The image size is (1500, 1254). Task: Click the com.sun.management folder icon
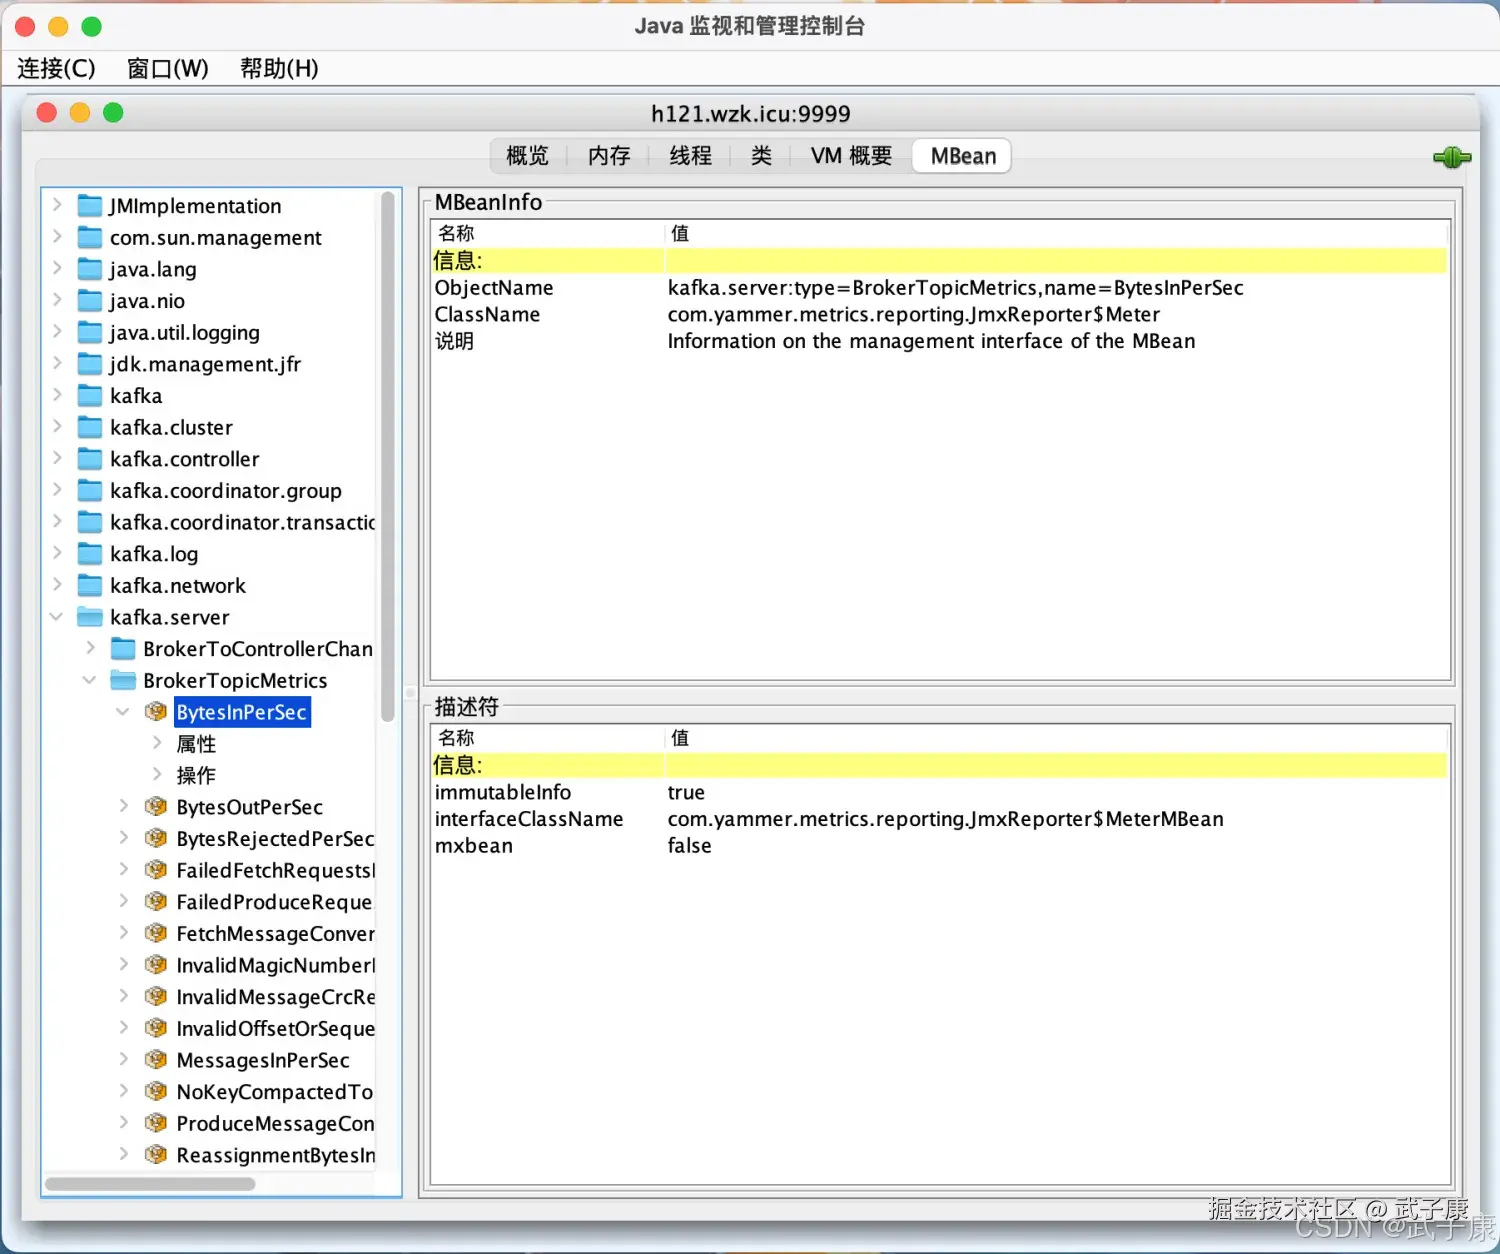[x=90, y=238]
